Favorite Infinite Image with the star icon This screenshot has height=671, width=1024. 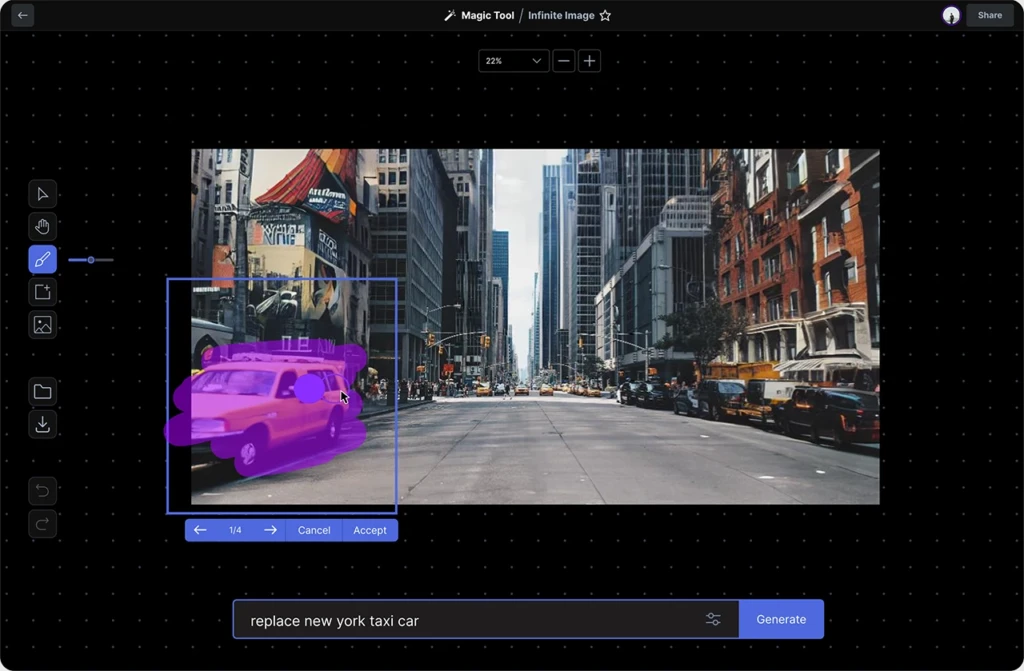(605, 15)
